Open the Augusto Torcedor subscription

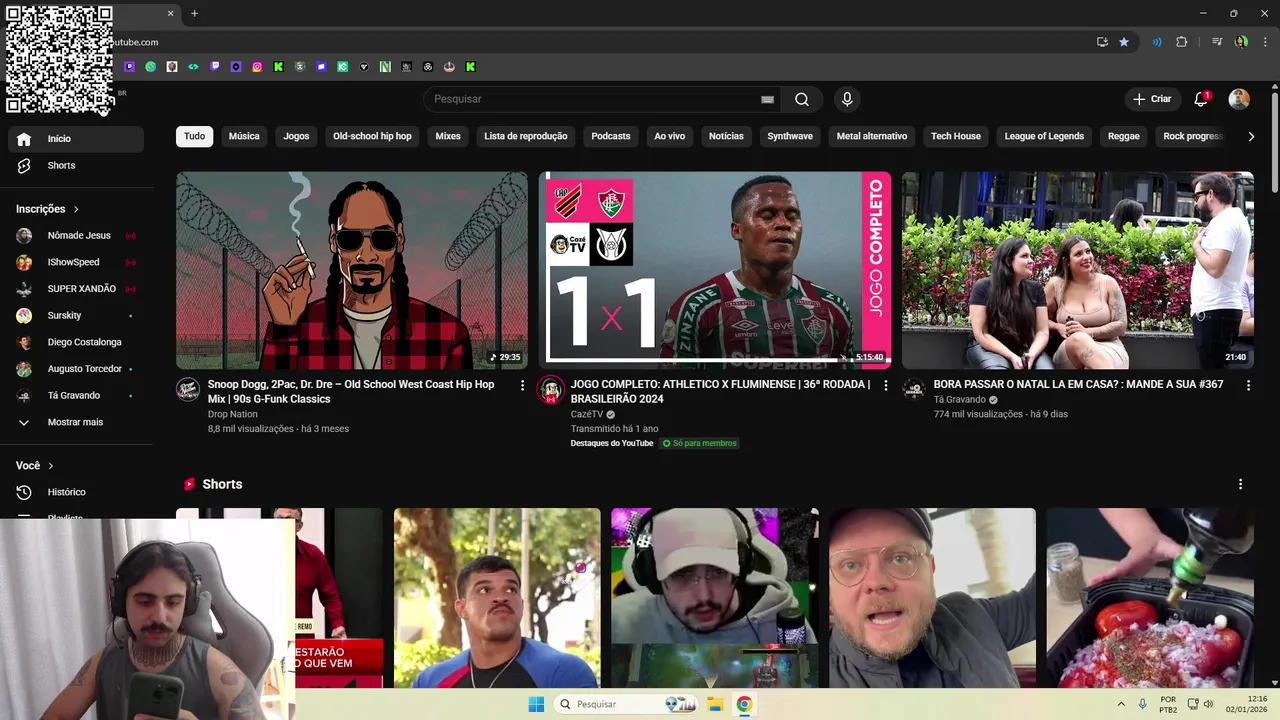76,369
